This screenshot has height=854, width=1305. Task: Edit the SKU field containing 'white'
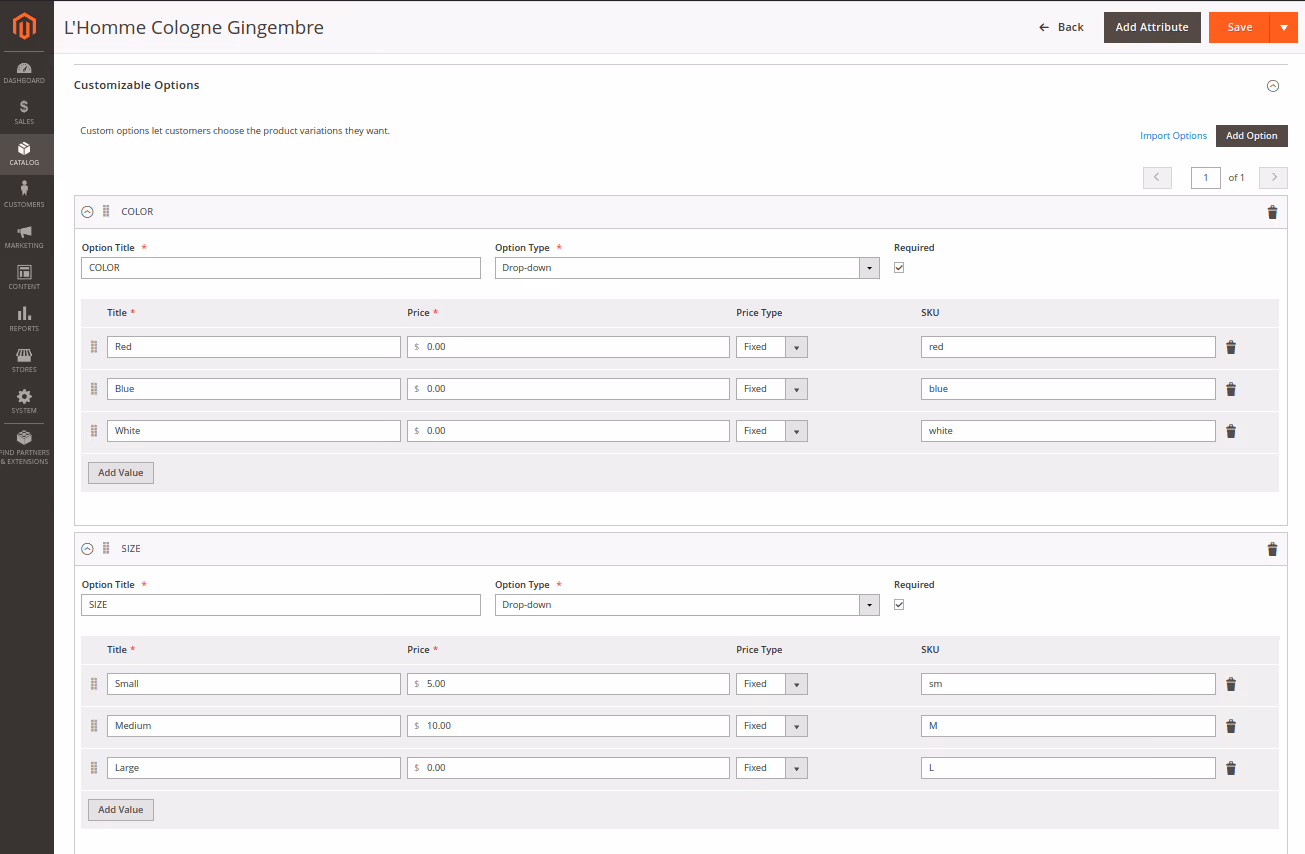click(1068, 431)
